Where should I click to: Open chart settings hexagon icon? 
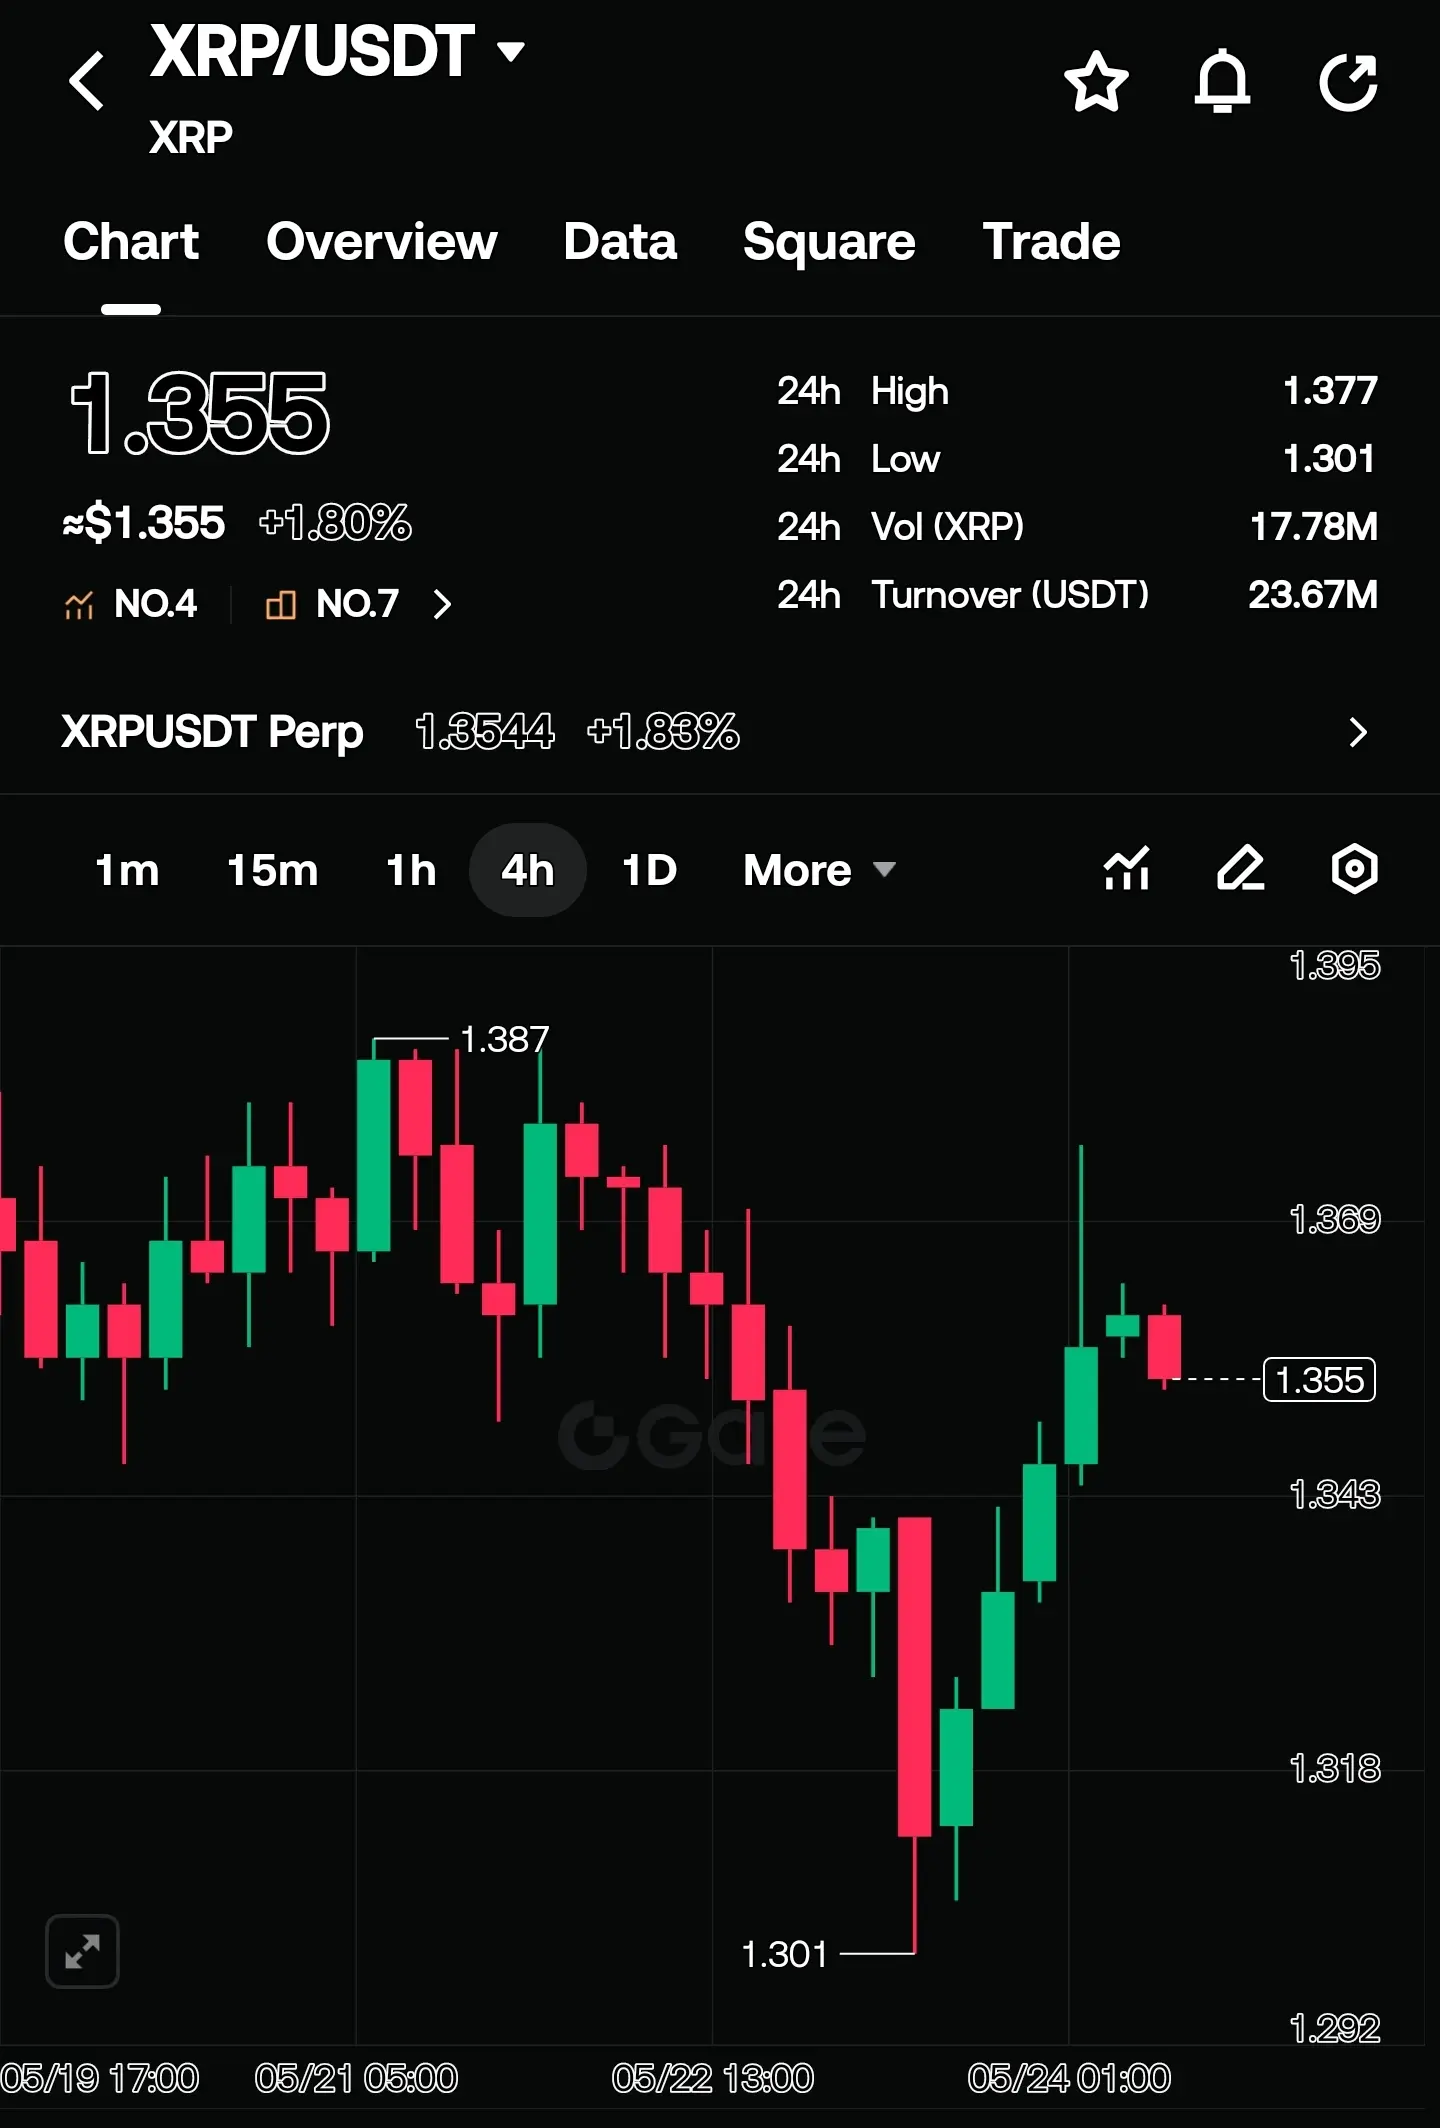click(1355, 868)
